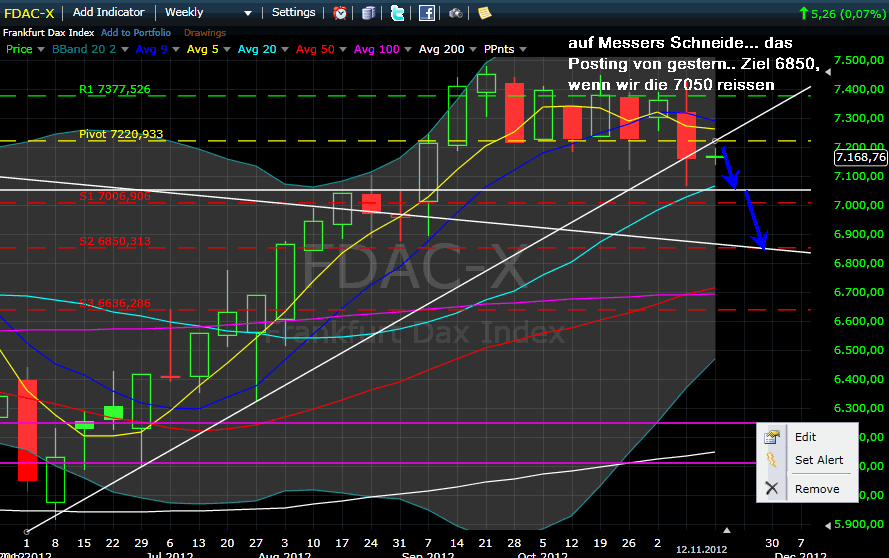Expand the Avg 100 dropdown arrow
Screen dimensions: 889x558
point(408,50)
